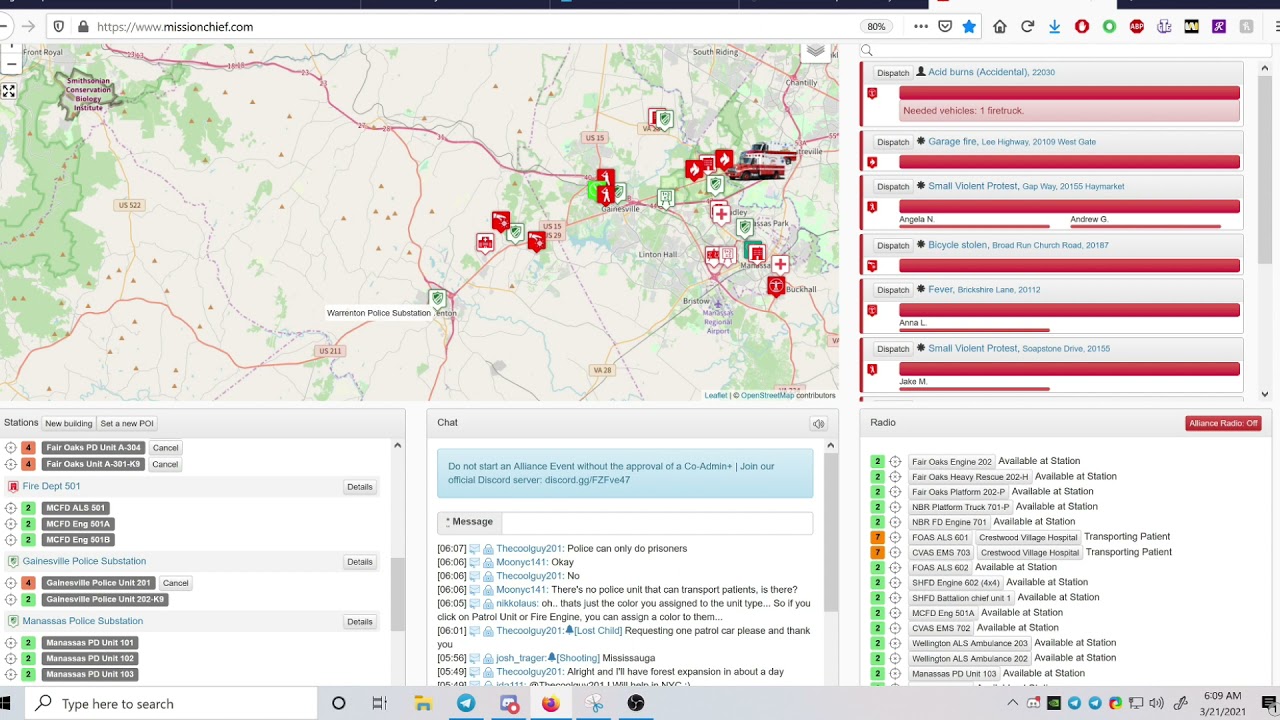Click the chat sound speaker icon
The height and width of the screenshot is (720, 1280).
[818, 424]
